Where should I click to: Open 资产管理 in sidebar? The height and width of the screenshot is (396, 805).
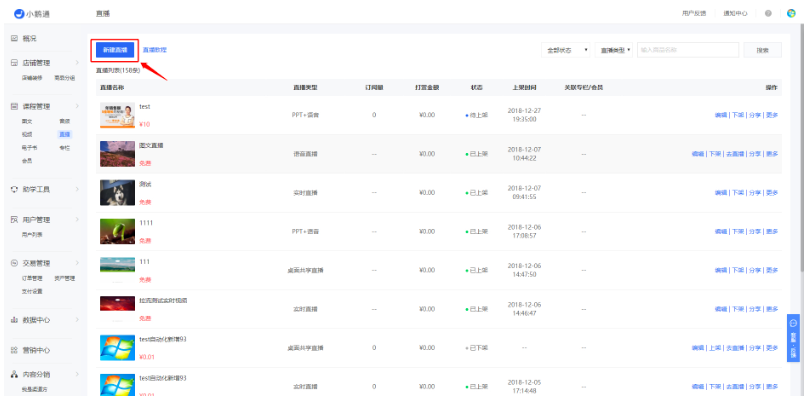click(65, 278)
